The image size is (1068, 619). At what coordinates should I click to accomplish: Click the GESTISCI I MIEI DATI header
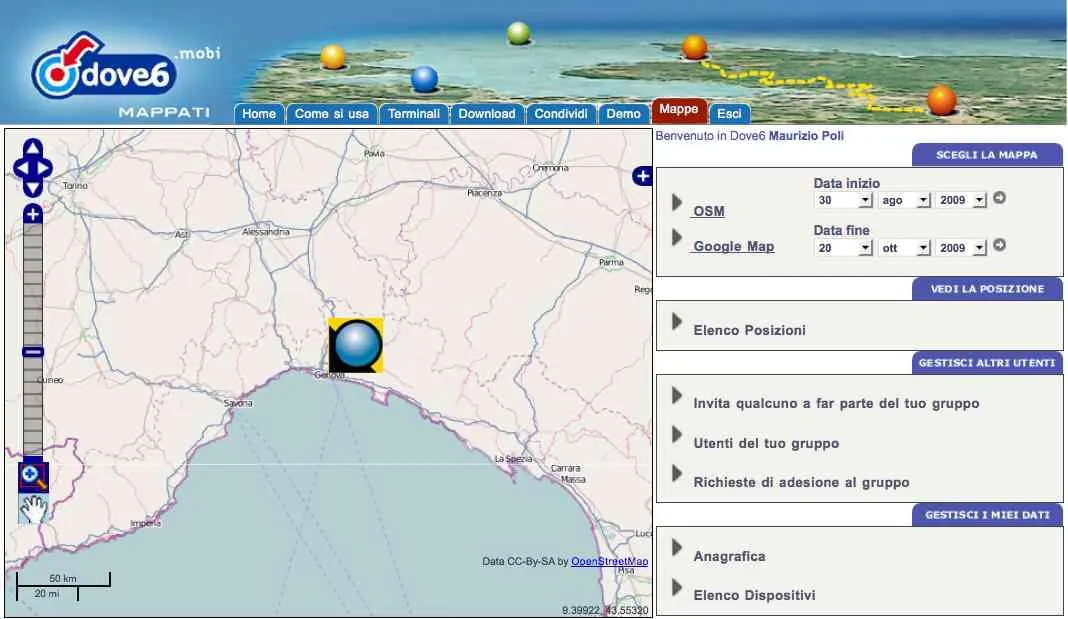pyautogui.click(x=987, y=515)
